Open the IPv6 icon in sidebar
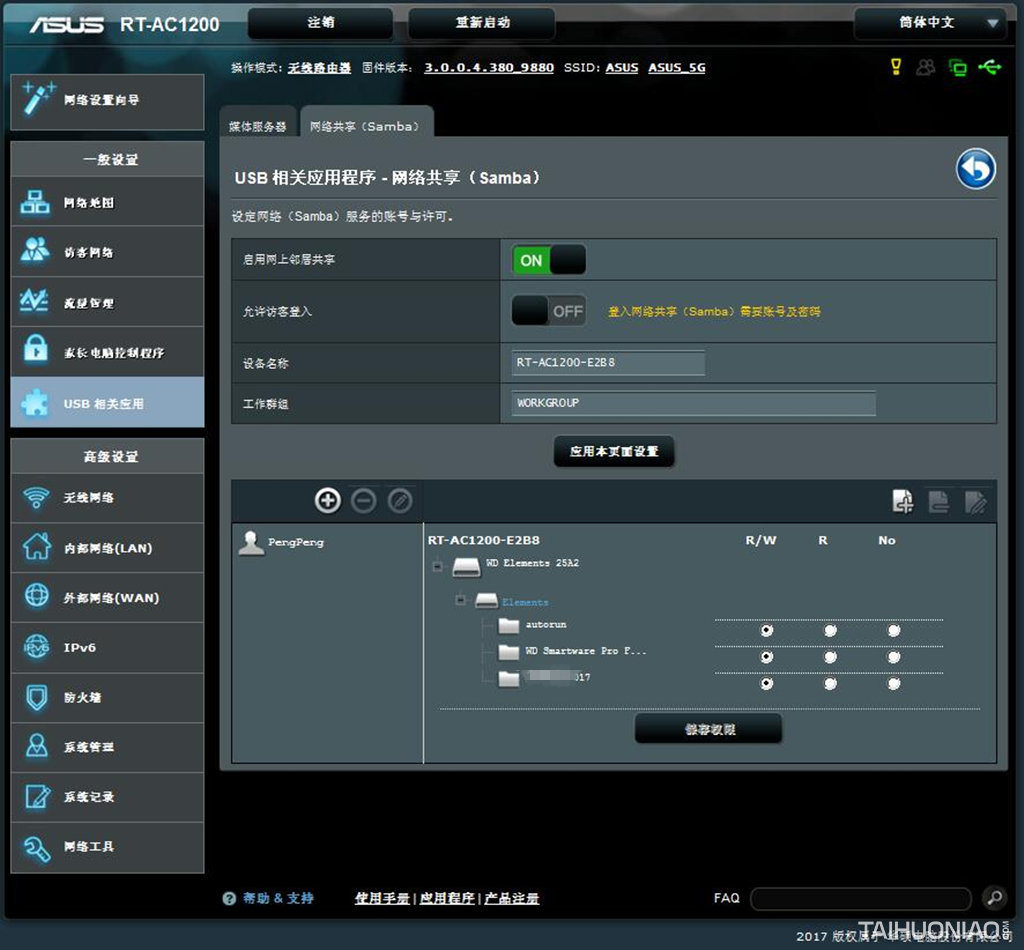 pos(37,646)
